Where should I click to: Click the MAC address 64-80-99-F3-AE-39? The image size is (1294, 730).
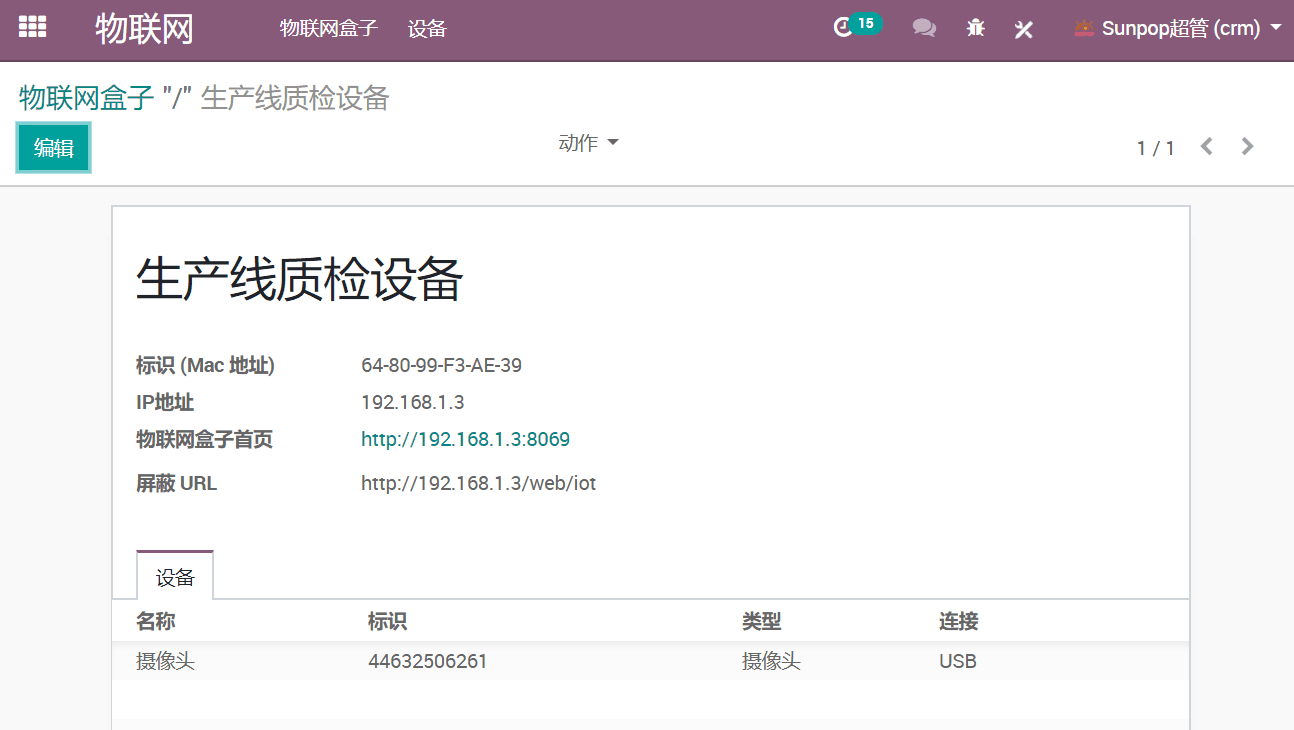[441, 365]
